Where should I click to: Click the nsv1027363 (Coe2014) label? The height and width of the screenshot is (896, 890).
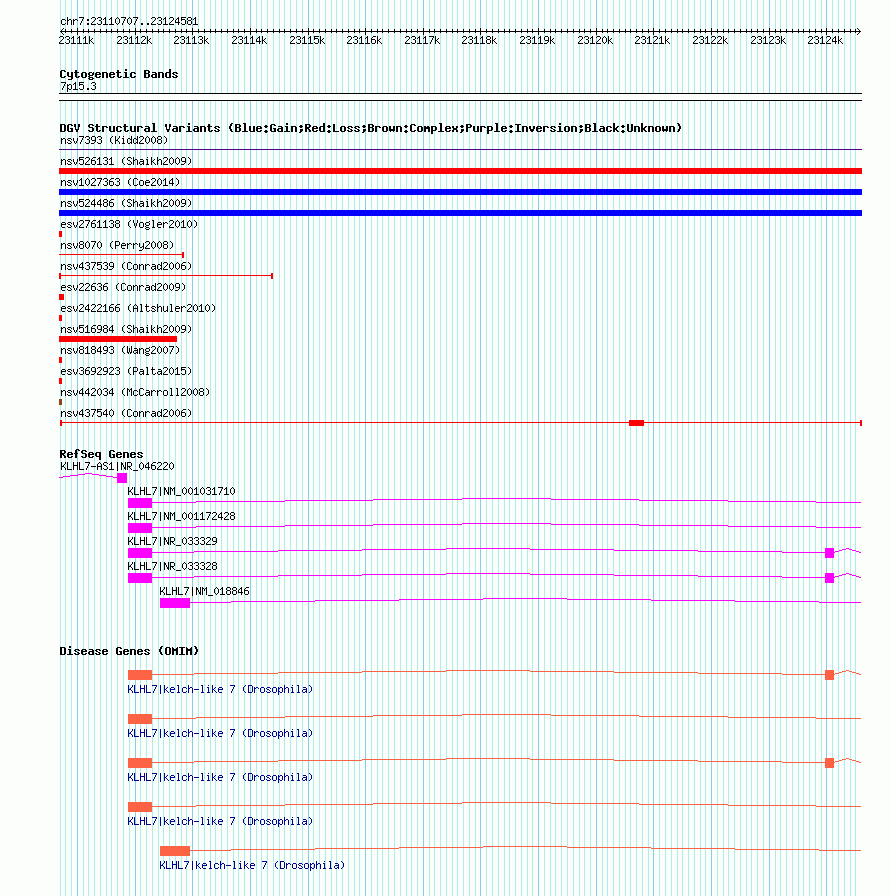[120, 182]
